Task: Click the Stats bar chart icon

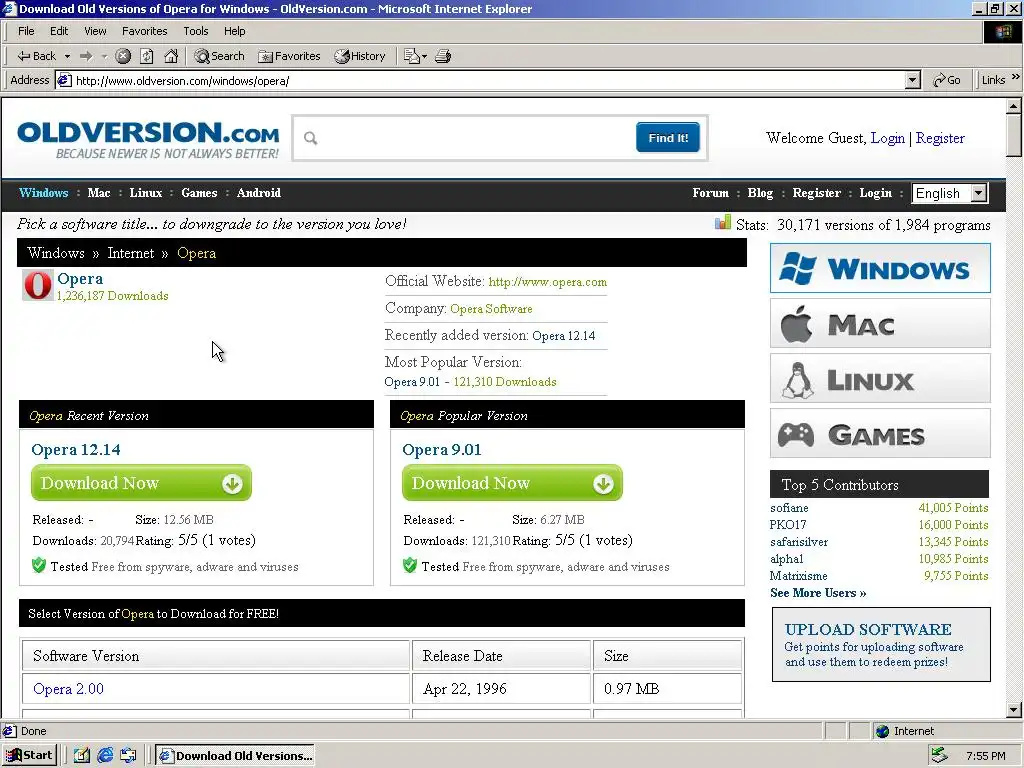Action: click(x=723, y=223)
